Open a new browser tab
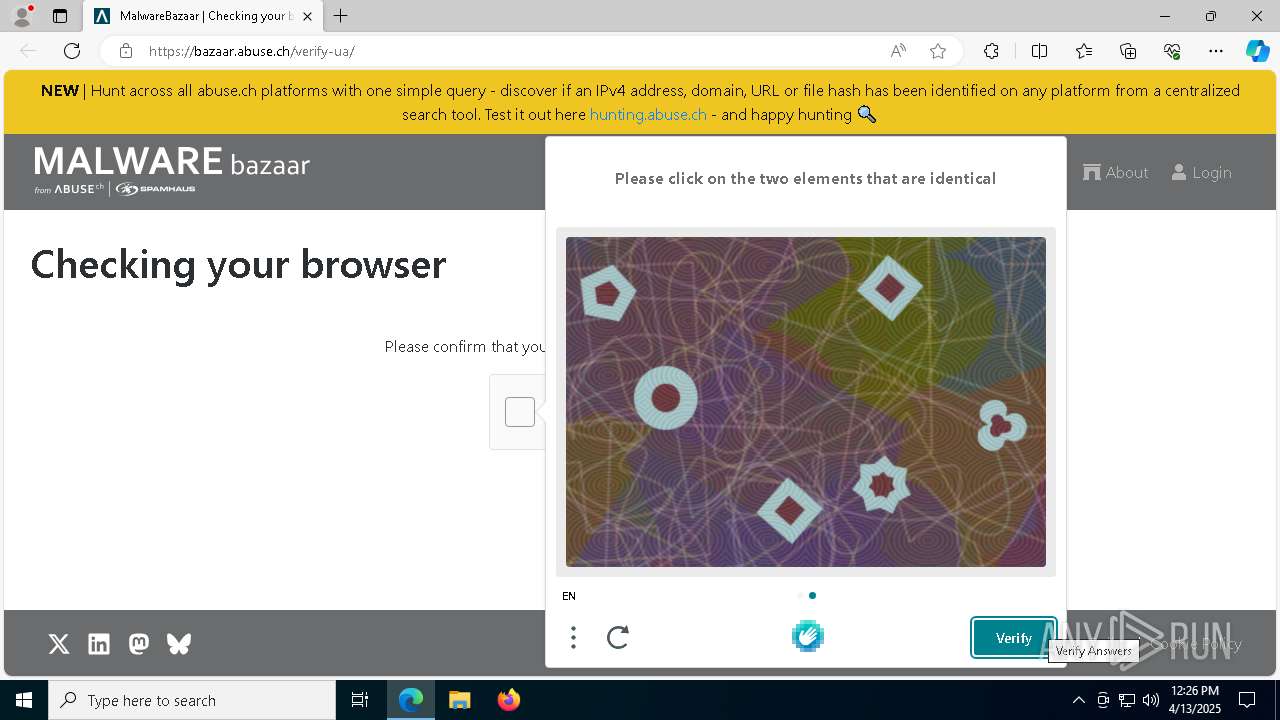Image resolution: width=1280 pixels, height=720 pixels. tap(341, 16)
